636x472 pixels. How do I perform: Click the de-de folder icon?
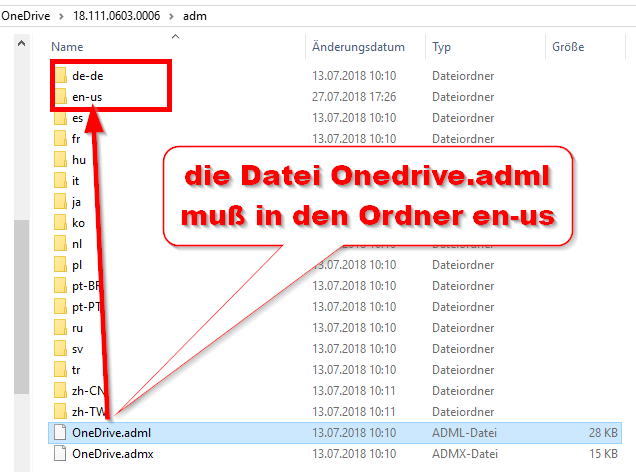(60, 76)
